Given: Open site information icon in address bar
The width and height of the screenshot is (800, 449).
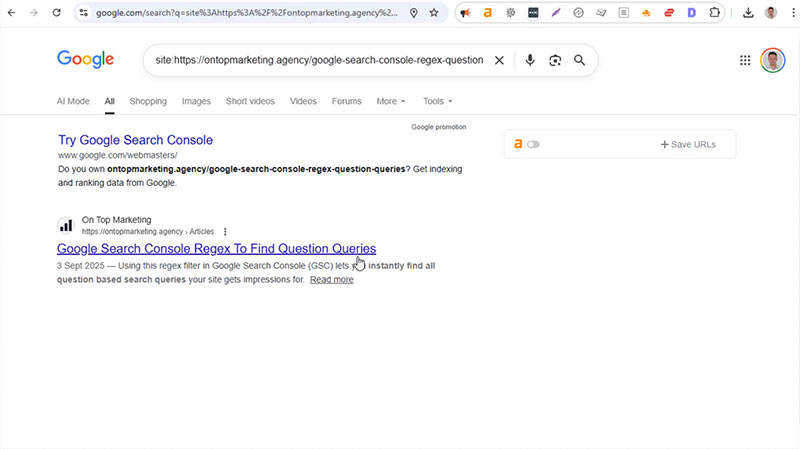Looking at the screenshot, I should [x=84, y=13].
